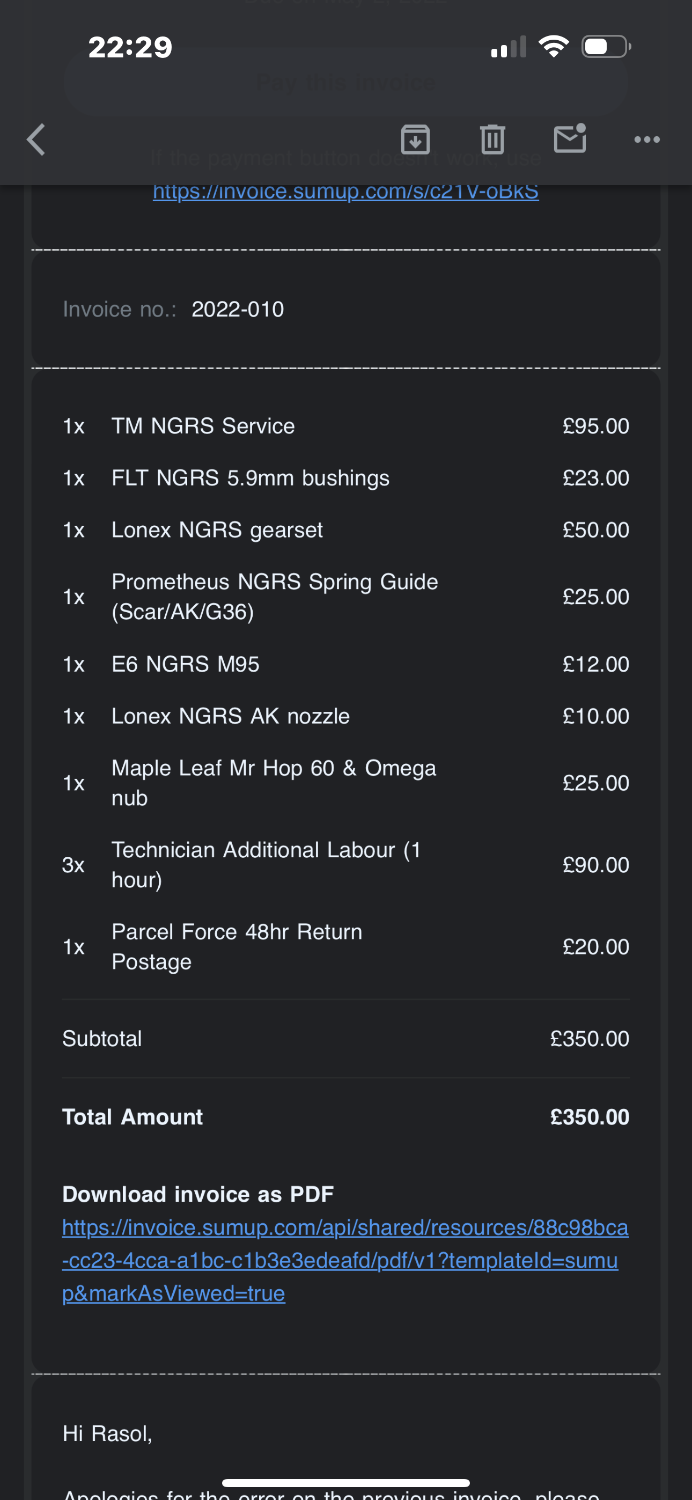Tap the battery indicator icon
The image size is (692, 1500).
[x=606, y=46]
